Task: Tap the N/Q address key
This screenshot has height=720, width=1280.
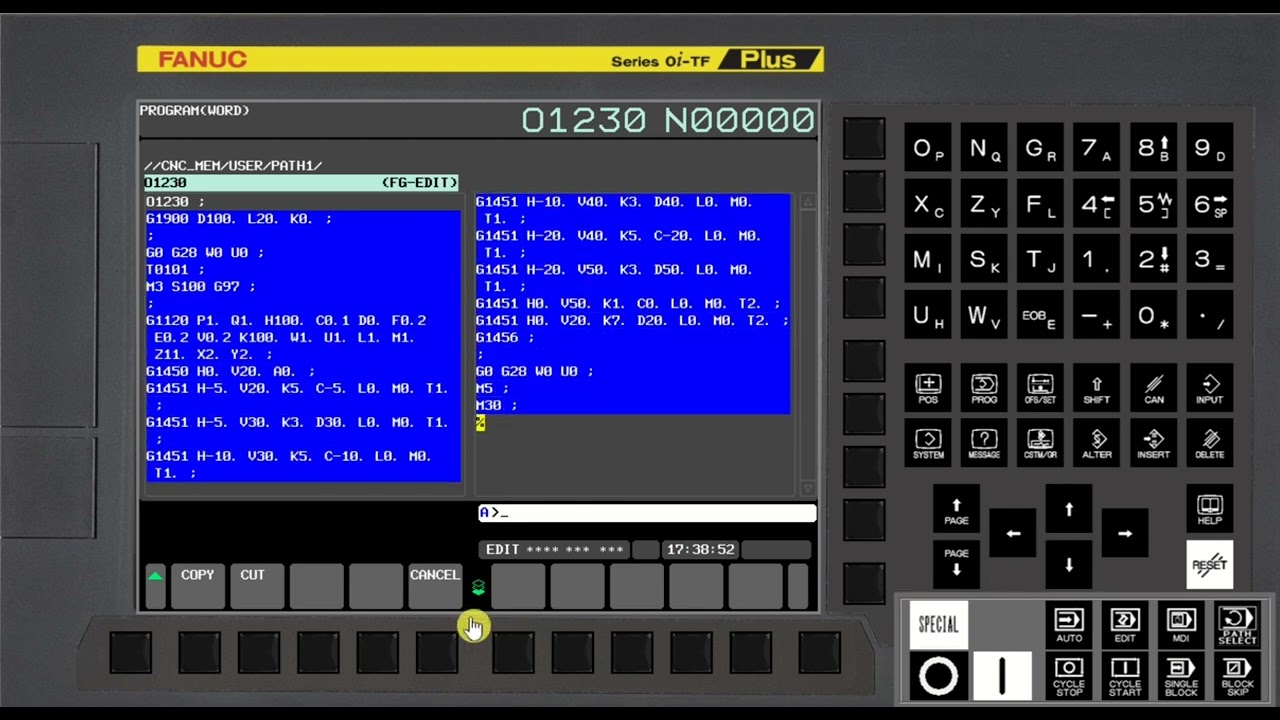Action: [984, 149]
